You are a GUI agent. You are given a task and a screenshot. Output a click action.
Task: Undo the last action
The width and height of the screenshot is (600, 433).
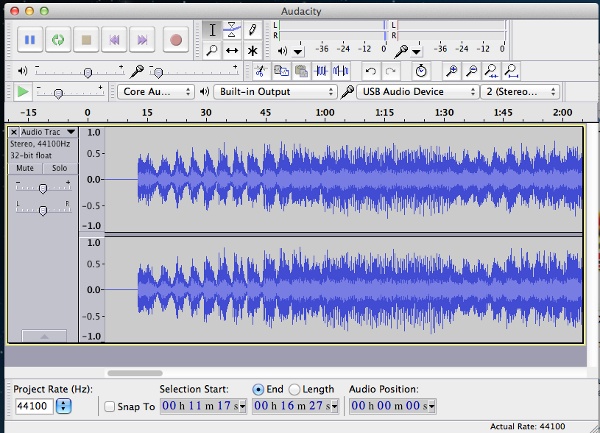point(370,71)
